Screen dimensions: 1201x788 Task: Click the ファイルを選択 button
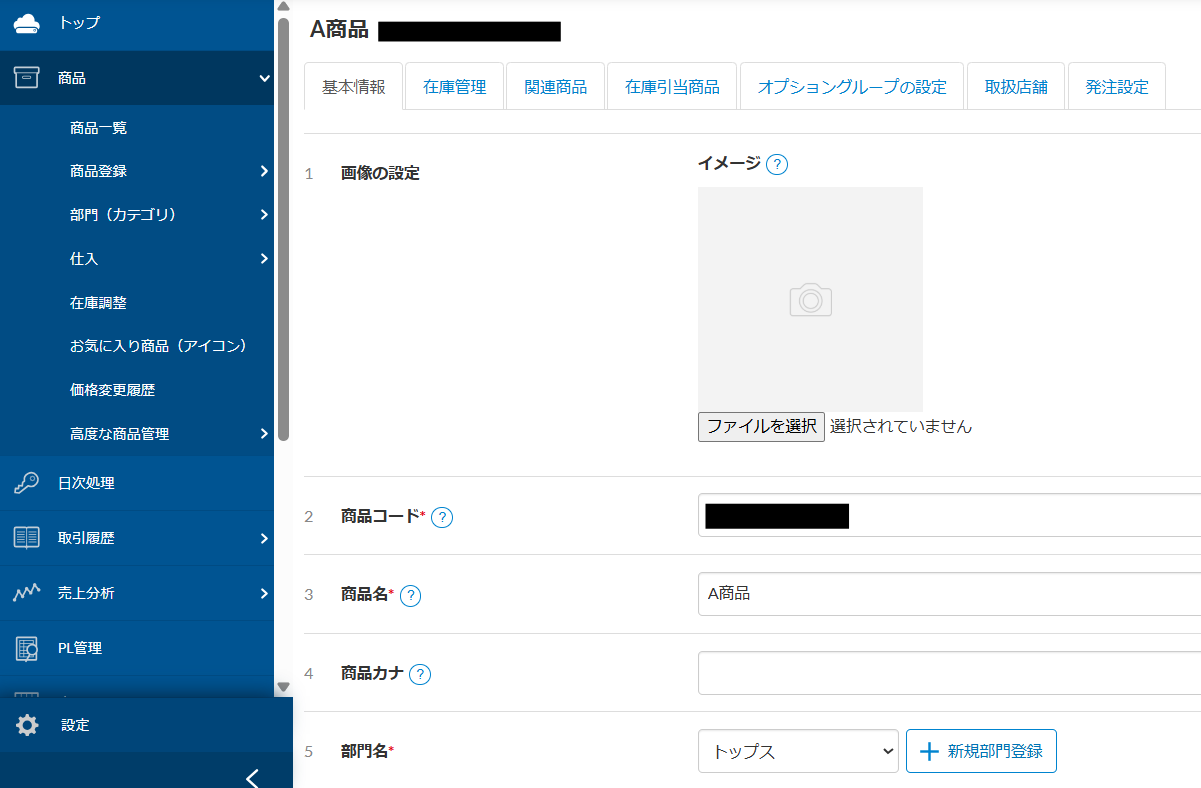pos(761,426)
